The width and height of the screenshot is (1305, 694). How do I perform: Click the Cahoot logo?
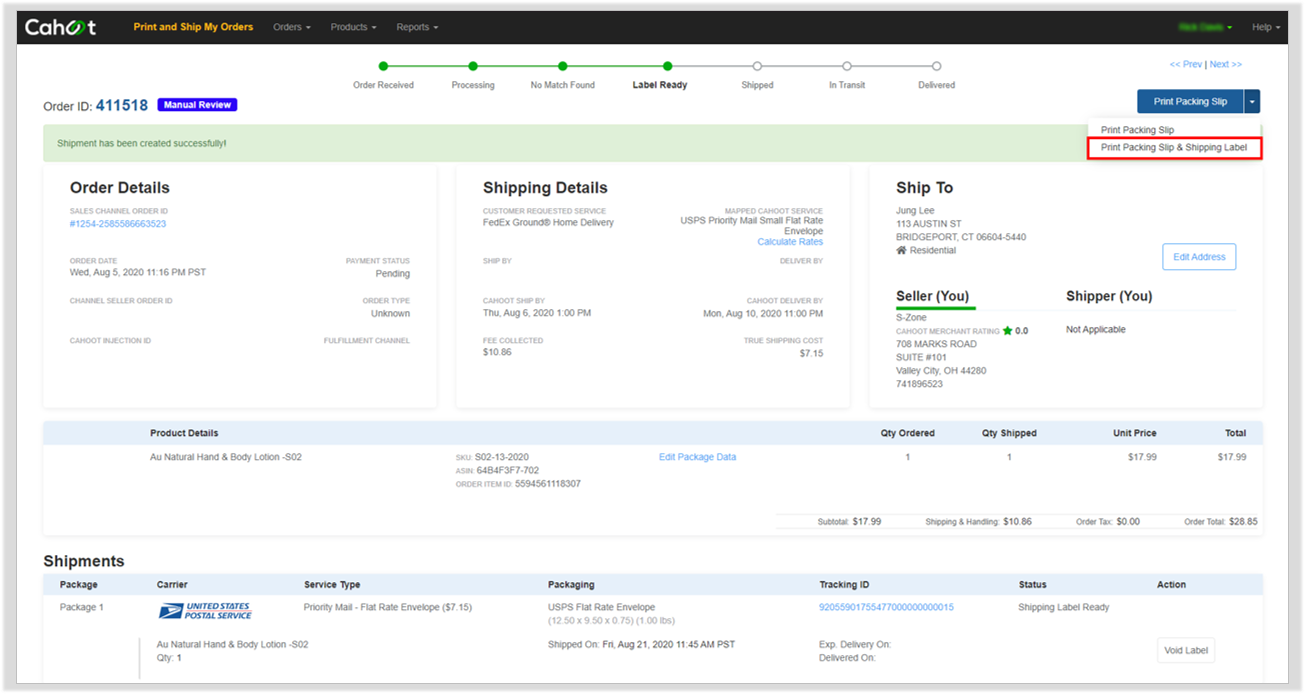pos(61,27)
